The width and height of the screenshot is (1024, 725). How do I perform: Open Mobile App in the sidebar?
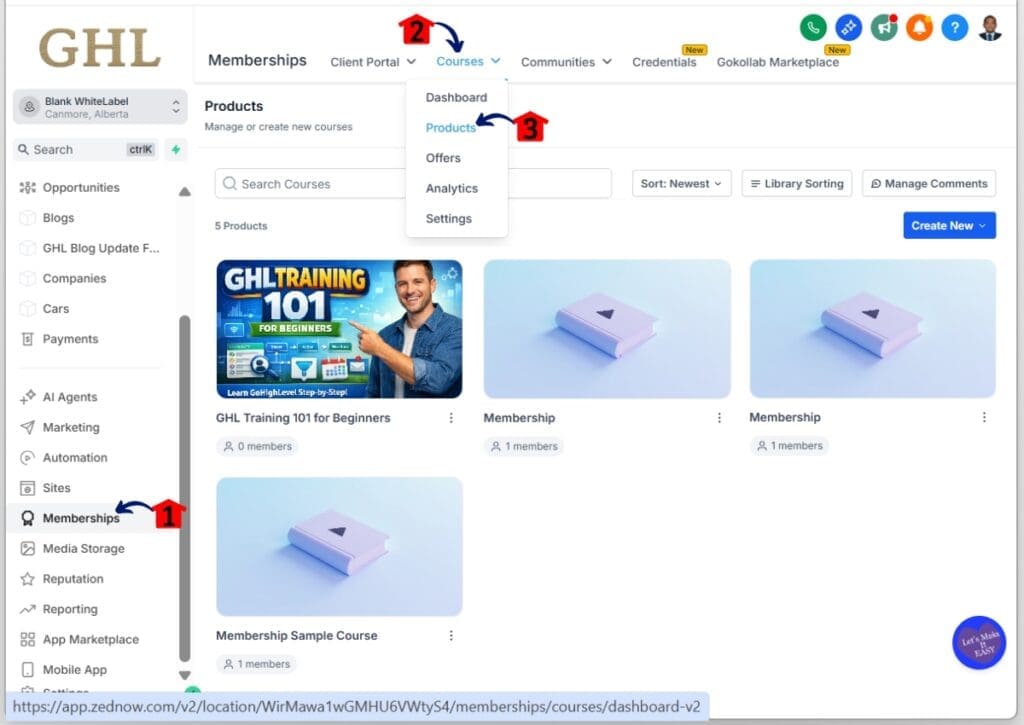point(74,669)
